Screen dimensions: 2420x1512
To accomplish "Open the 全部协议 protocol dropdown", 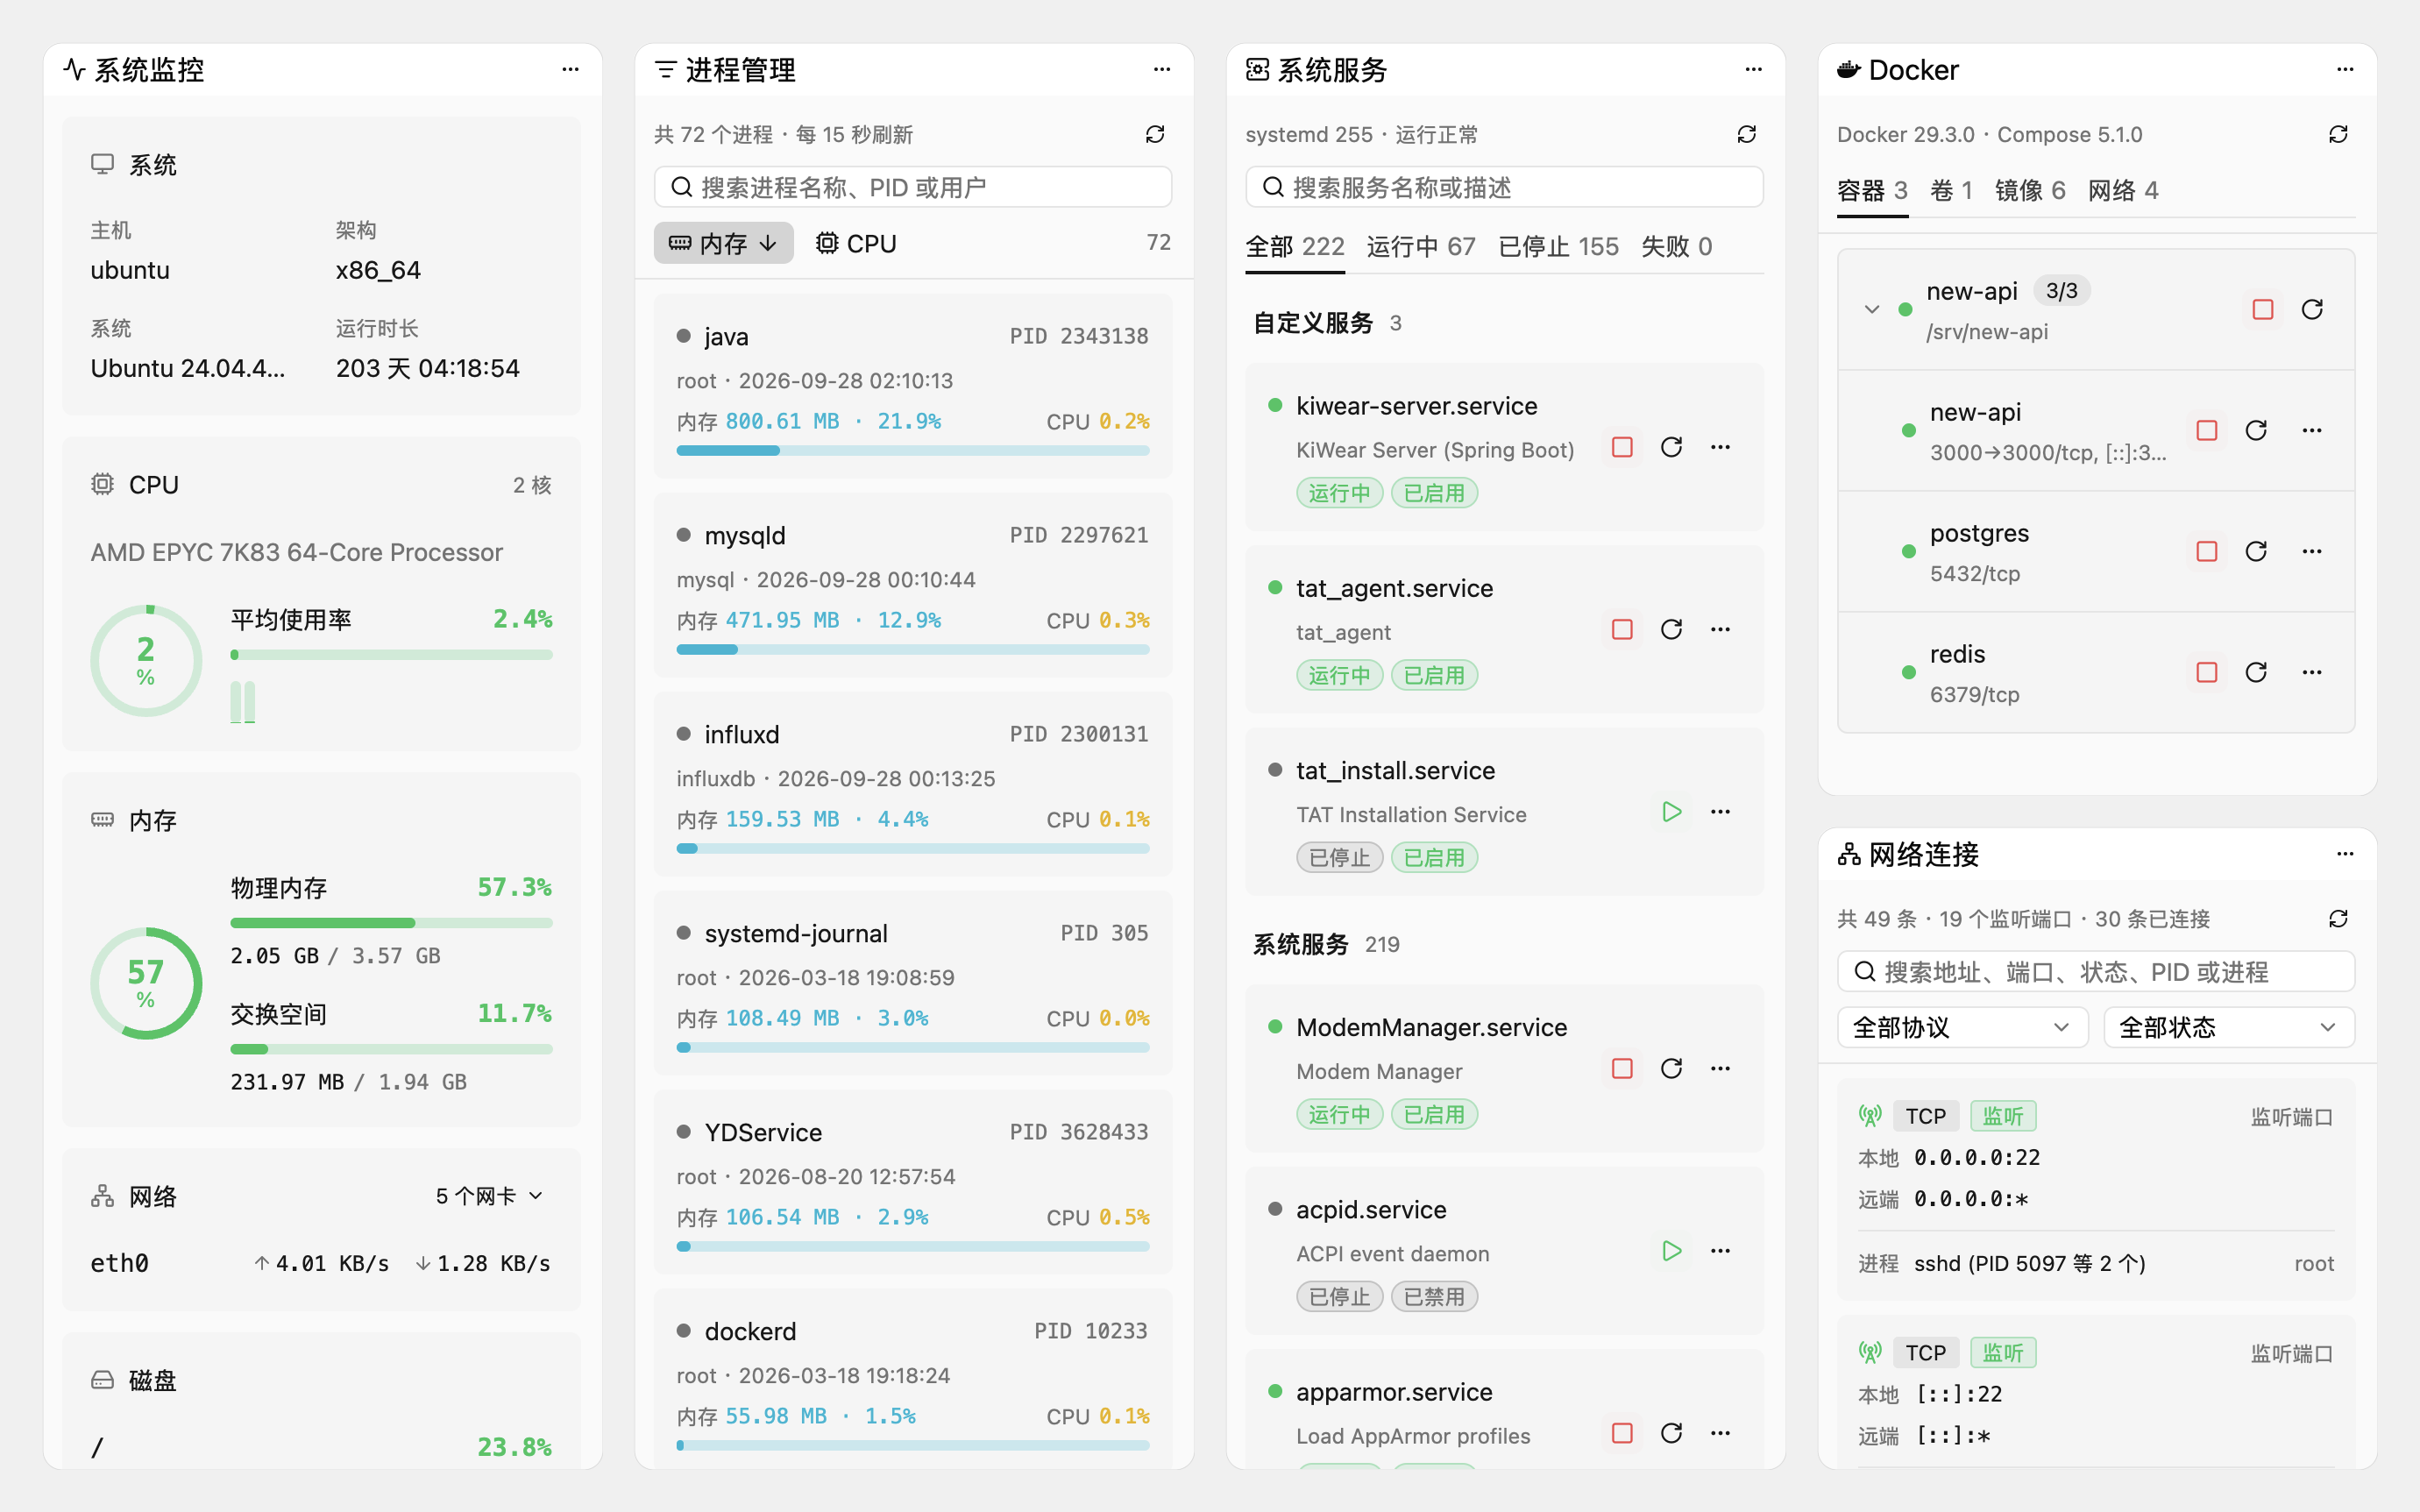I will pos(1962,1027).
